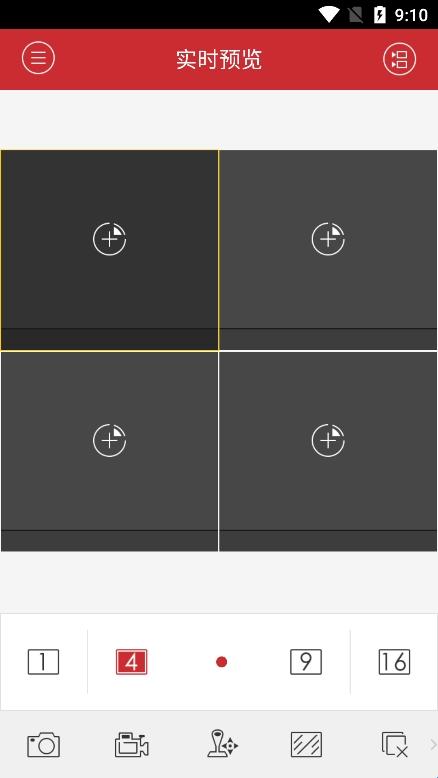The height and width of the screenshot is (778, 438).
Task: Tap the image quality striped icon
Action: [x=306, y=744]
